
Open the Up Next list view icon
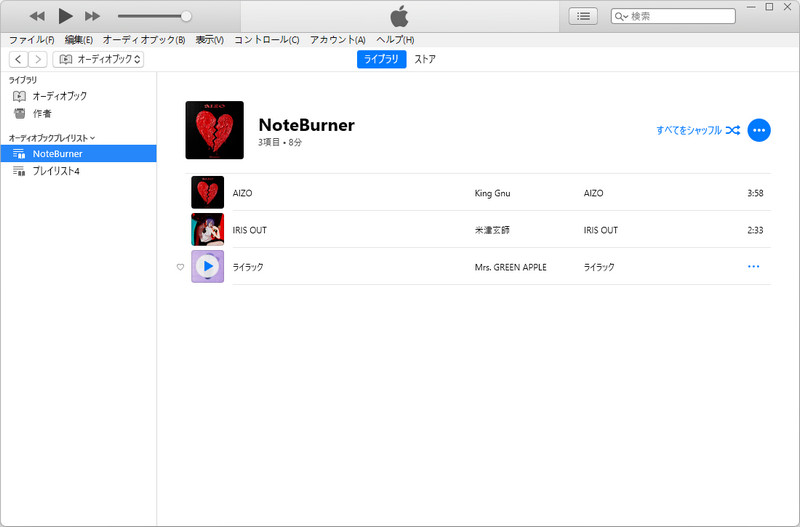583,16
